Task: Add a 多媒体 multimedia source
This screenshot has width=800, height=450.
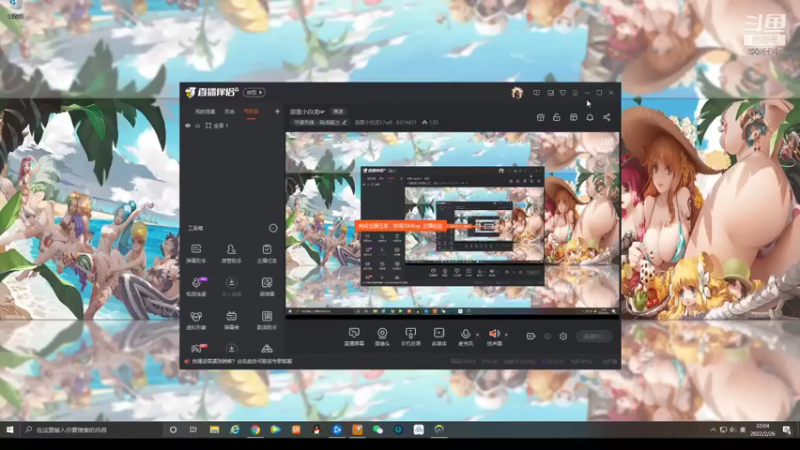Action: point(439,337)
